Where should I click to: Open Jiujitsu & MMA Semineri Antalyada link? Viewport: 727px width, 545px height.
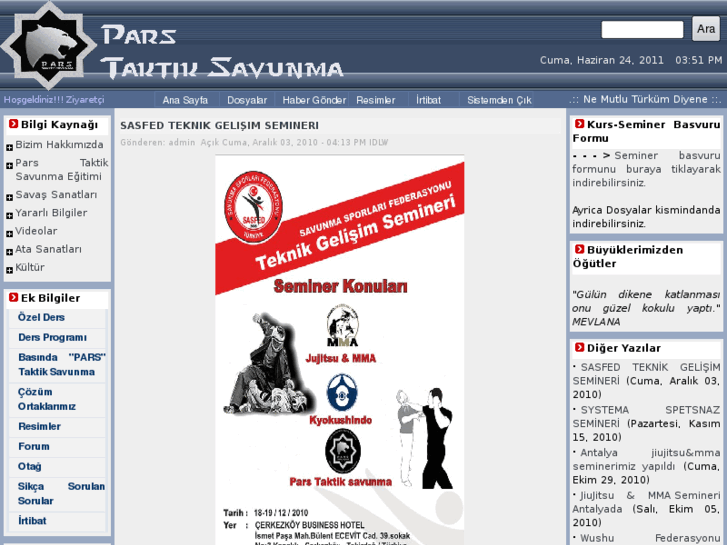point(646,502)
